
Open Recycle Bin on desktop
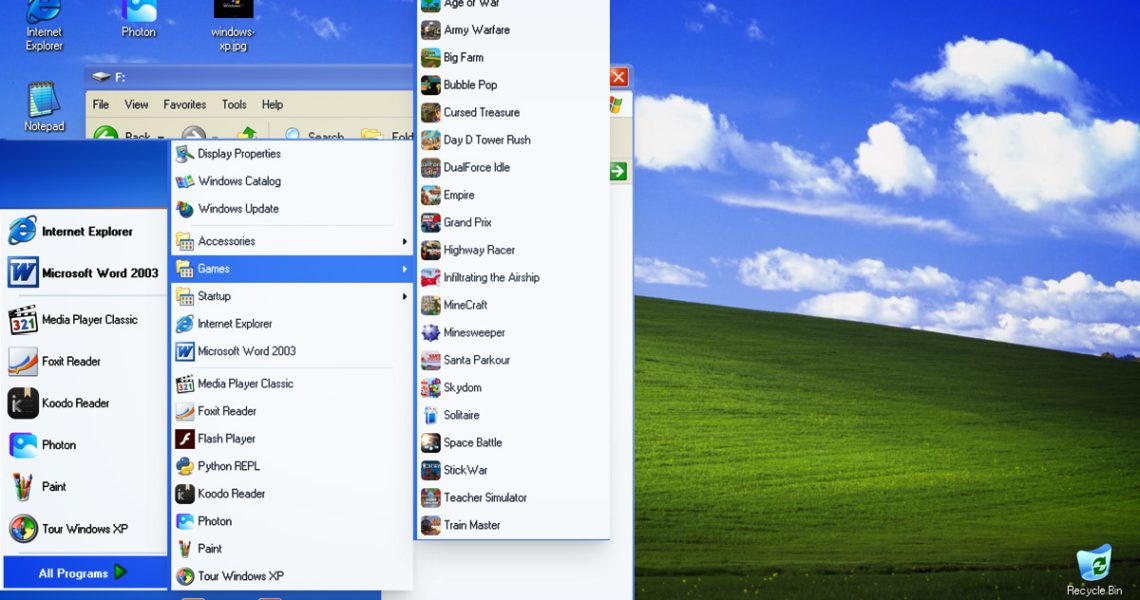point(1093,570)
